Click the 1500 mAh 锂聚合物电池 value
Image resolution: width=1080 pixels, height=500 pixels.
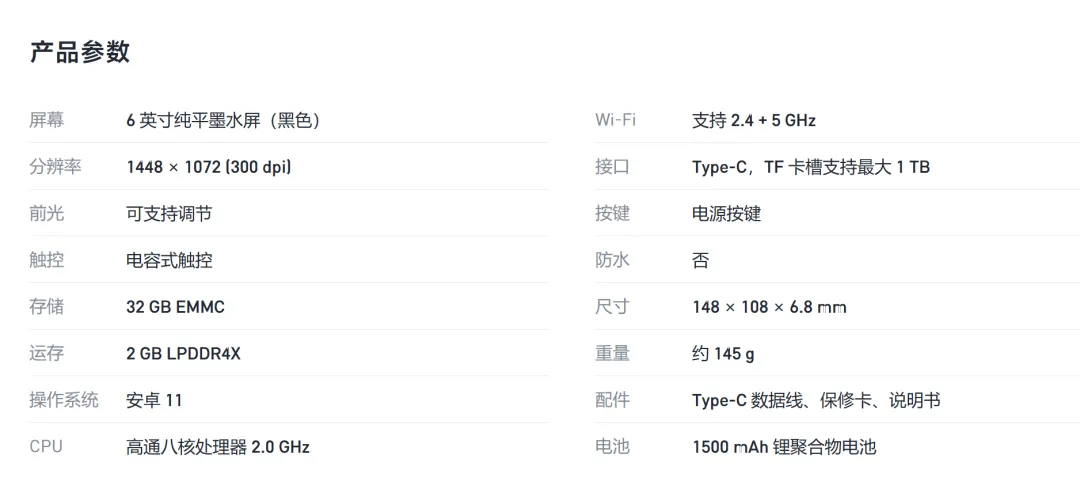[784, 447]
